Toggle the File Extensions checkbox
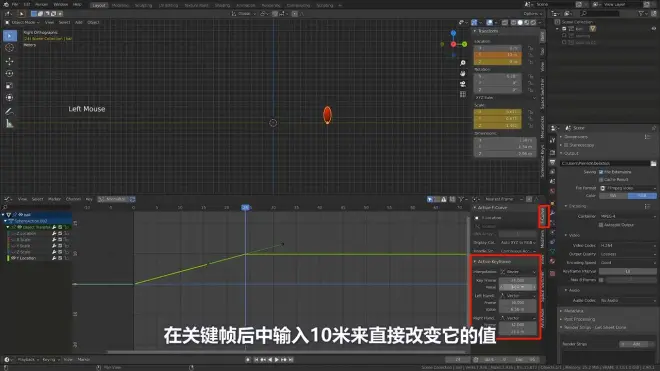 [601, 172]
